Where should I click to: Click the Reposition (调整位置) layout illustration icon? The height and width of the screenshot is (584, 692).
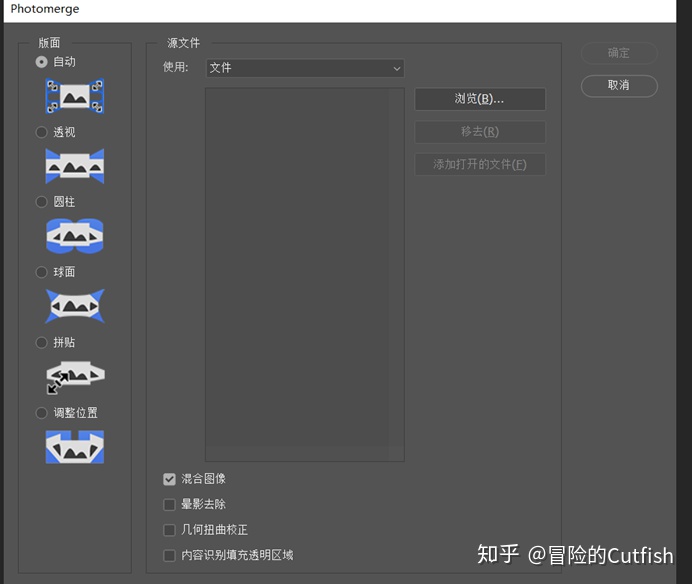coord(75,447)
